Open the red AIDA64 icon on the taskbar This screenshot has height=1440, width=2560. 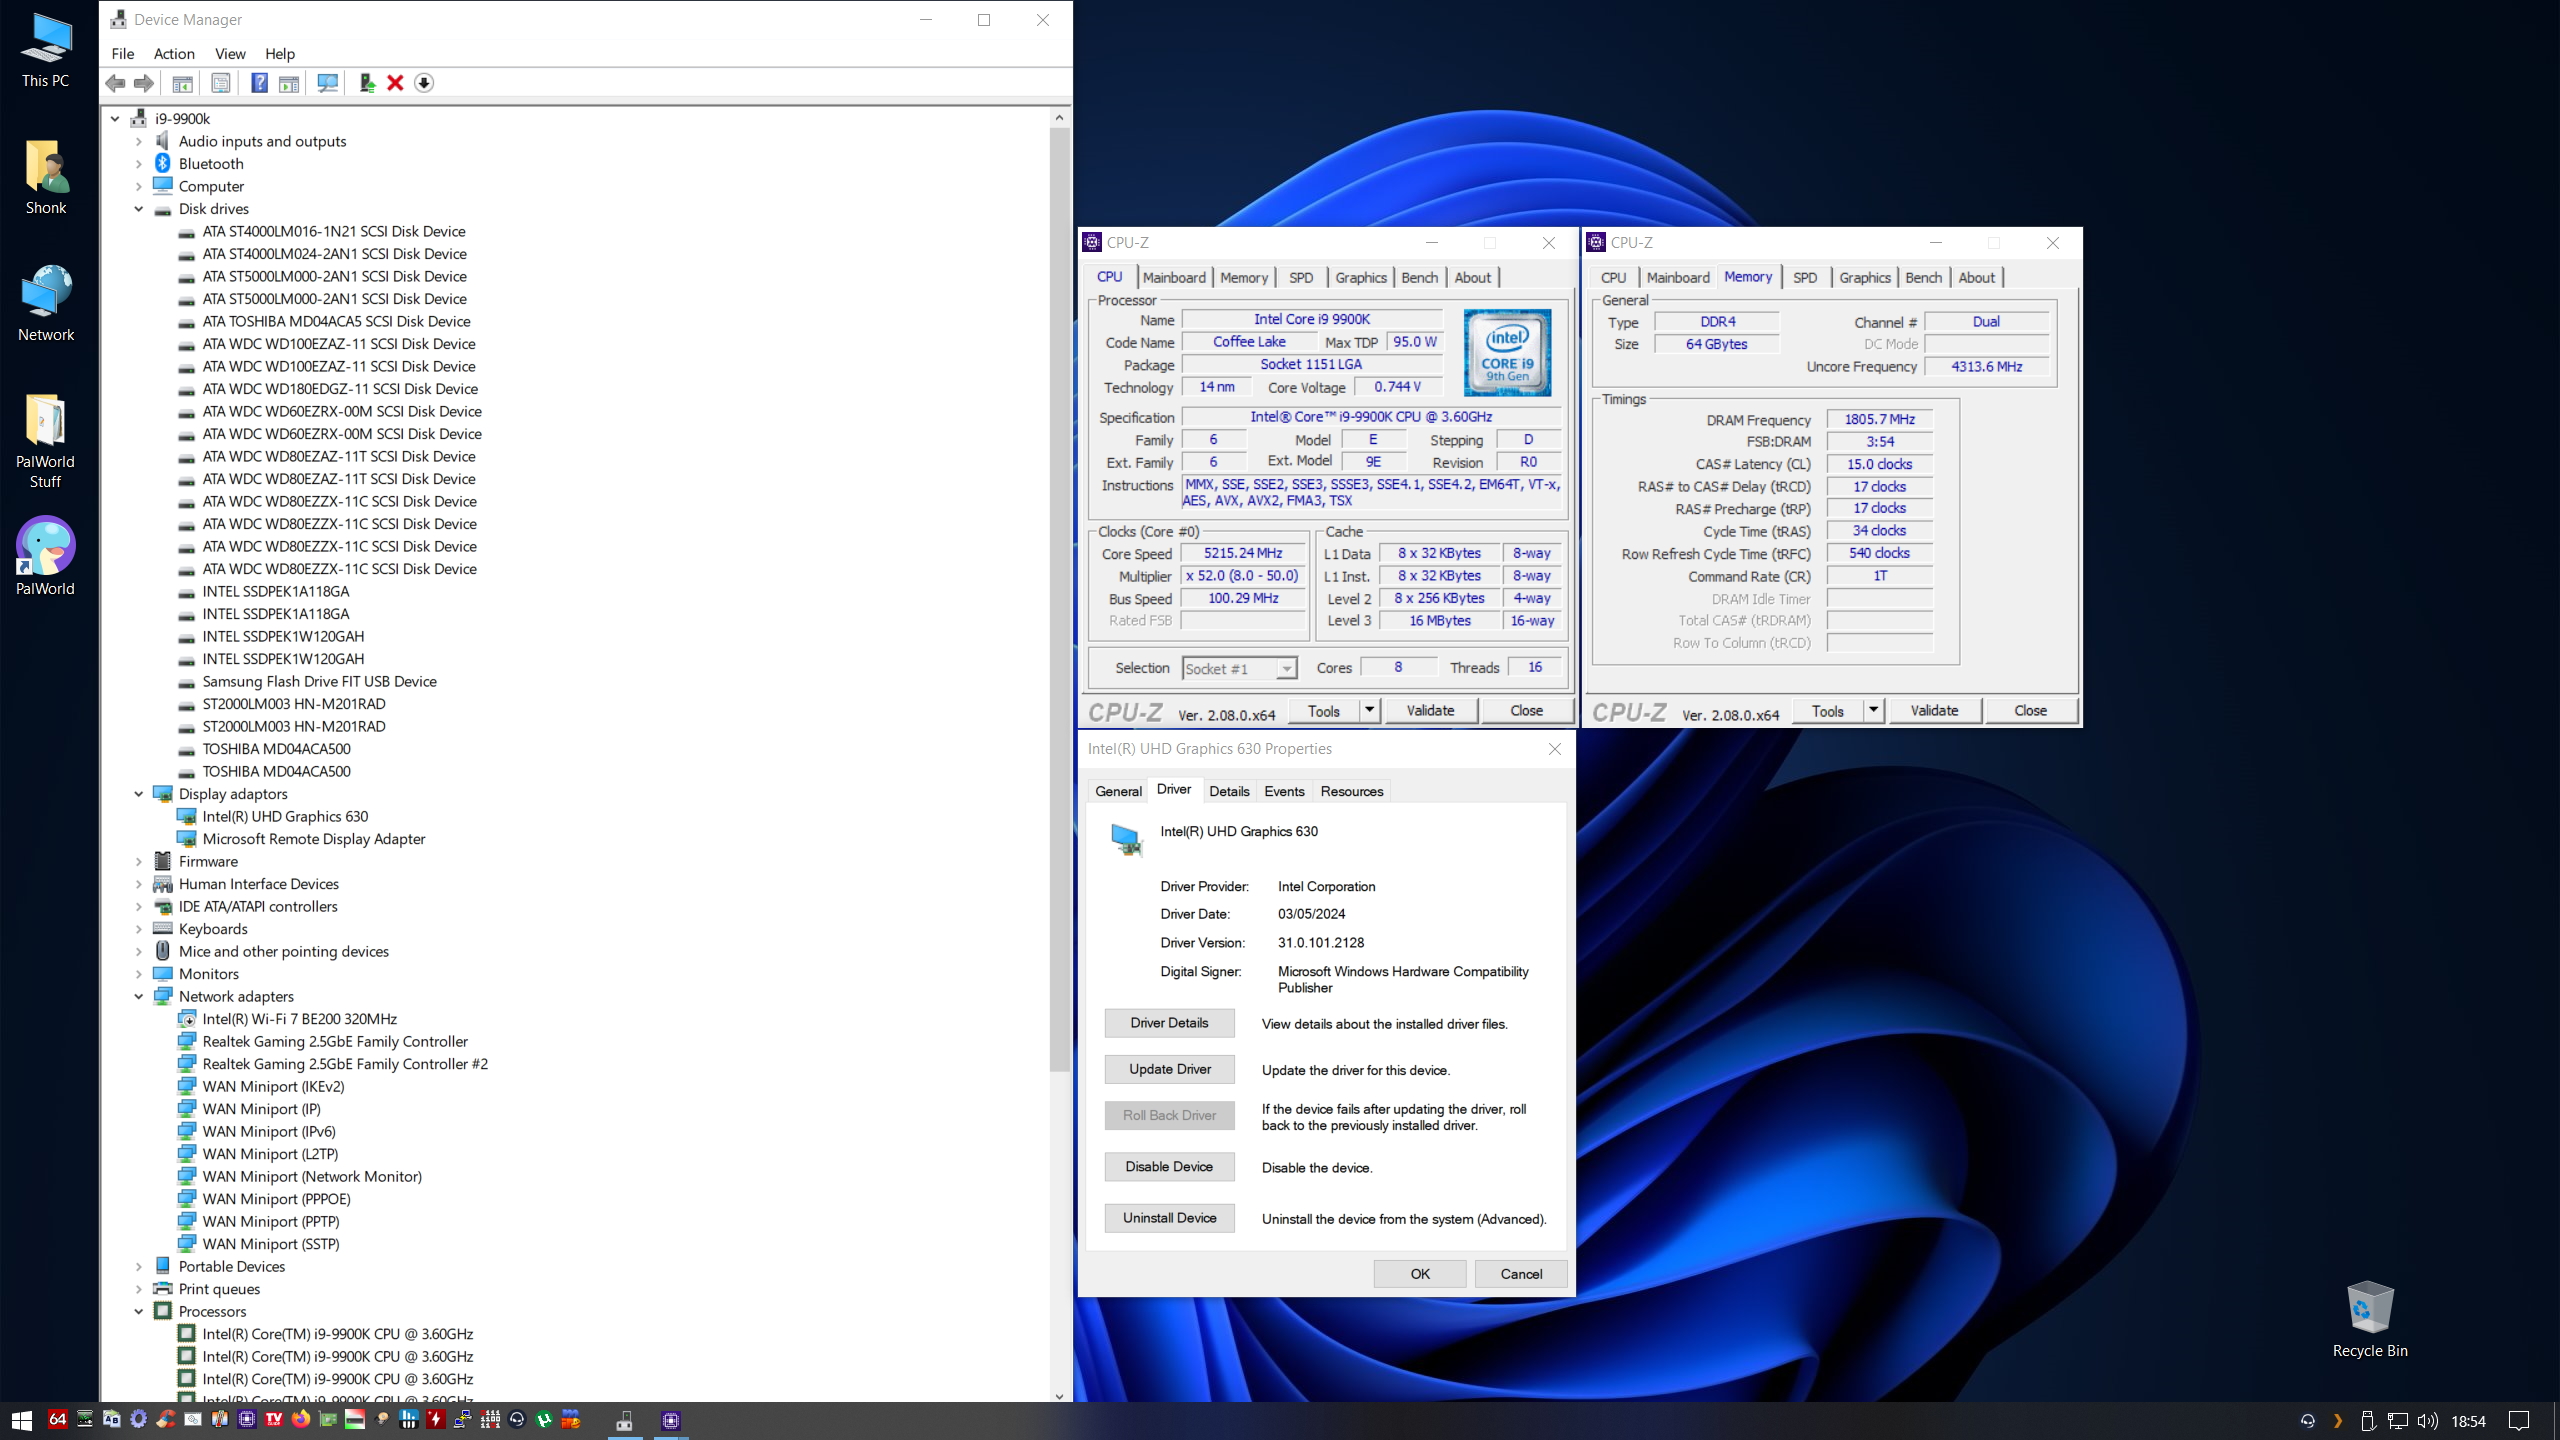pos(58,1419)
